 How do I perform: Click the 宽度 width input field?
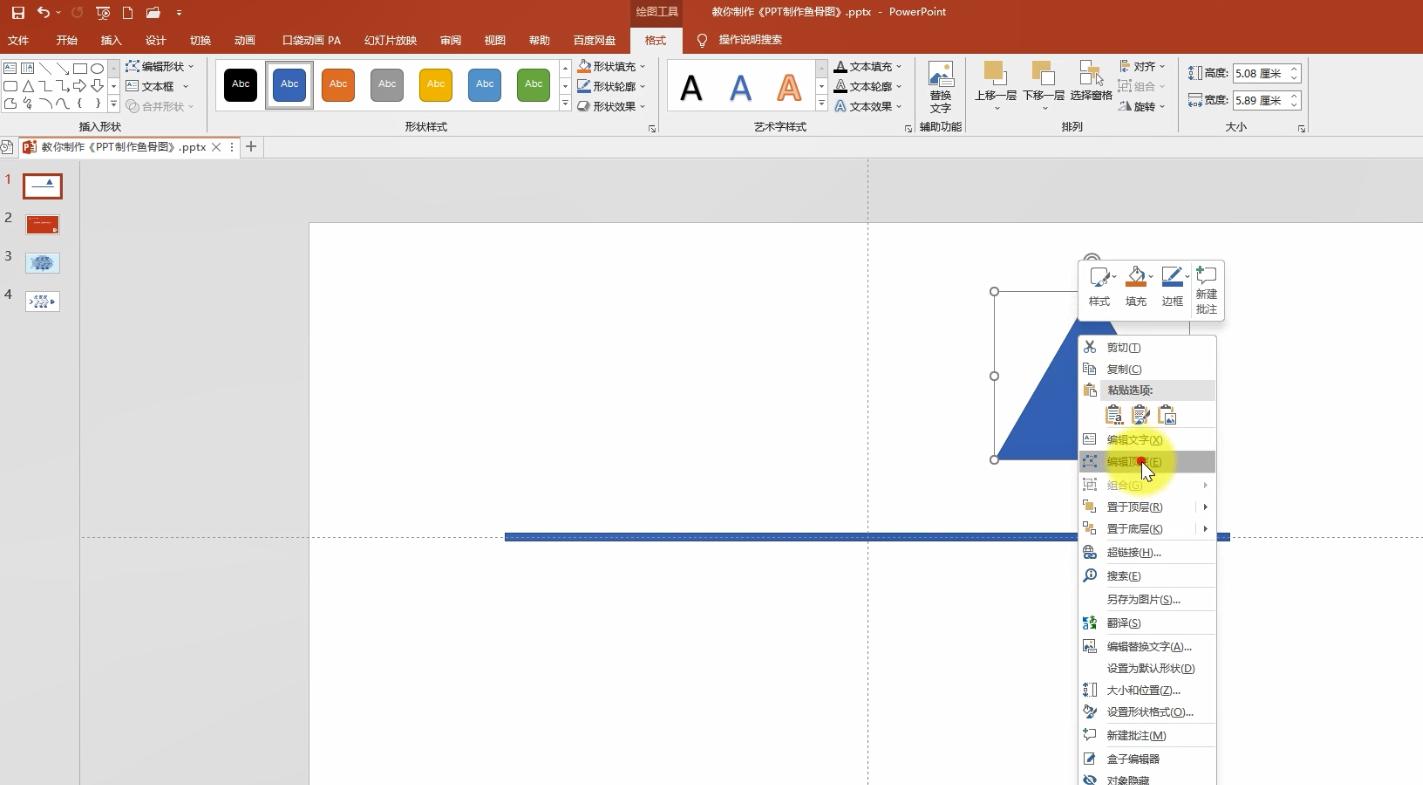coord(1260,100)
